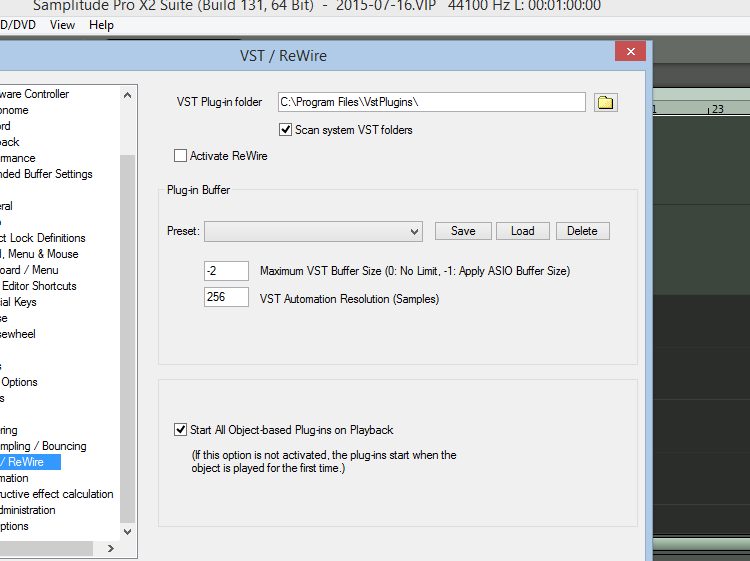Close the VST / ReWire dialog

click(630, 52)
